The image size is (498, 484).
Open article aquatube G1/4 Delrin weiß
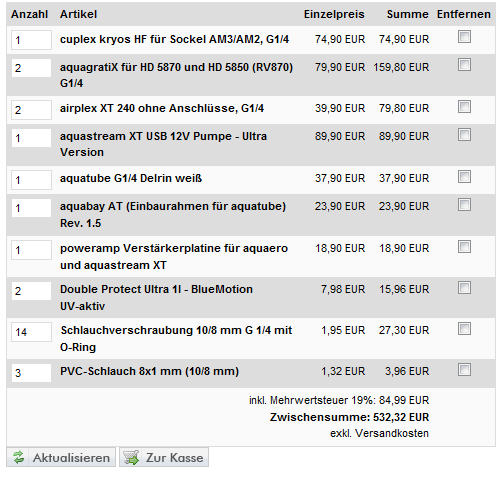(131, 178)
